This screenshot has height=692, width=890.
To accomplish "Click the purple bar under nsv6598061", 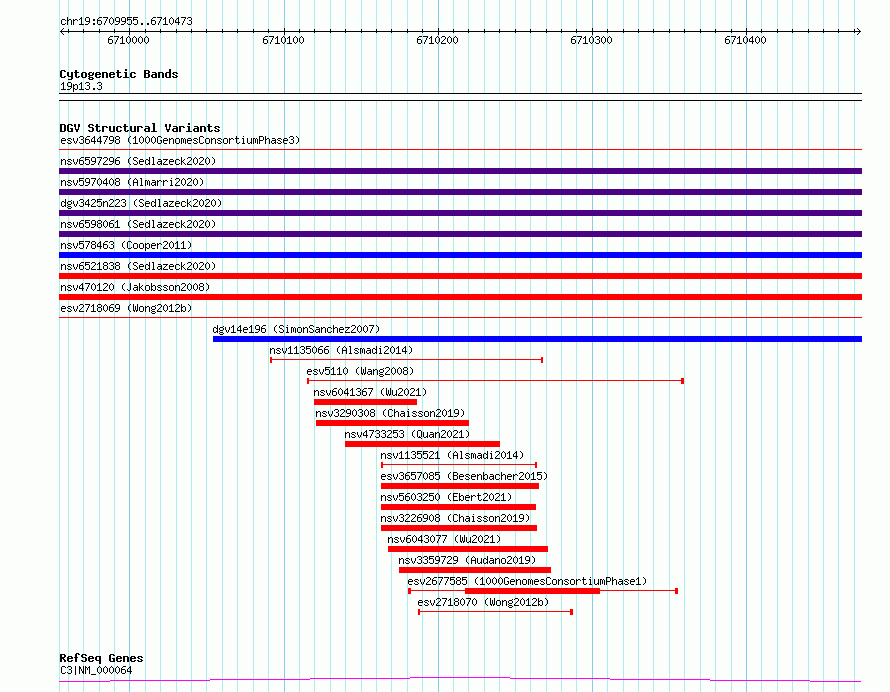I will pos(460,234).
